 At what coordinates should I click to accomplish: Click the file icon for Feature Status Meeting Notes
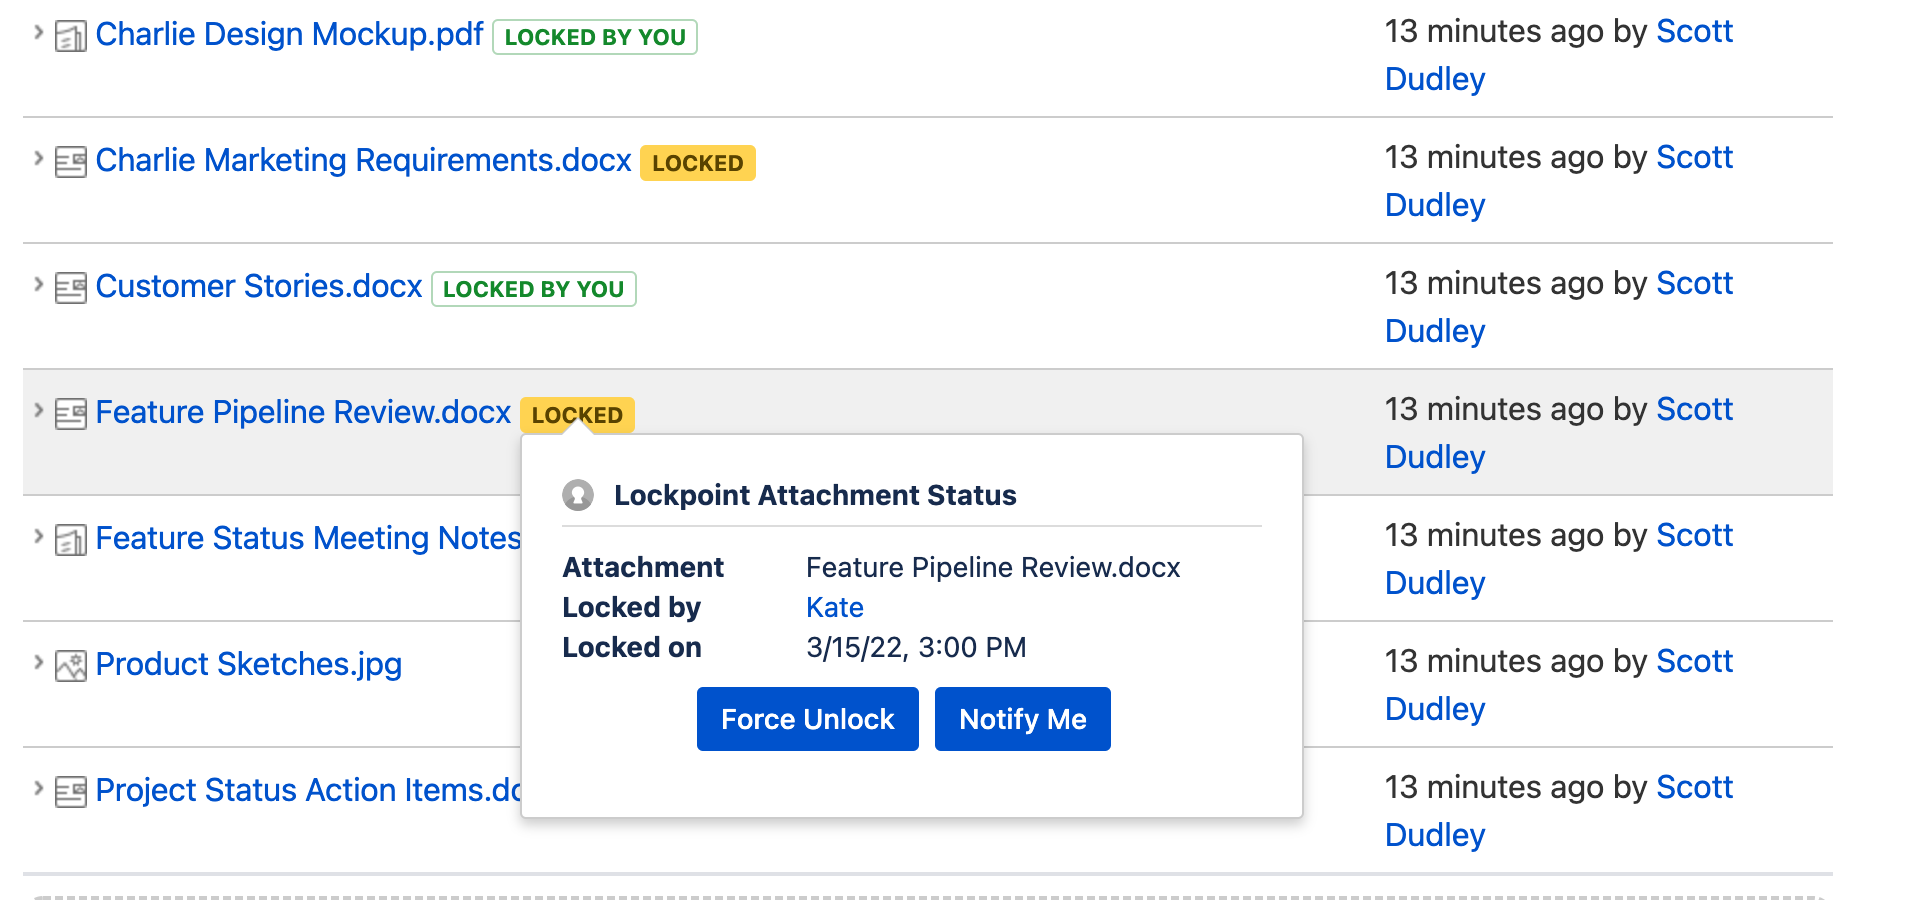tap(70, 540)
